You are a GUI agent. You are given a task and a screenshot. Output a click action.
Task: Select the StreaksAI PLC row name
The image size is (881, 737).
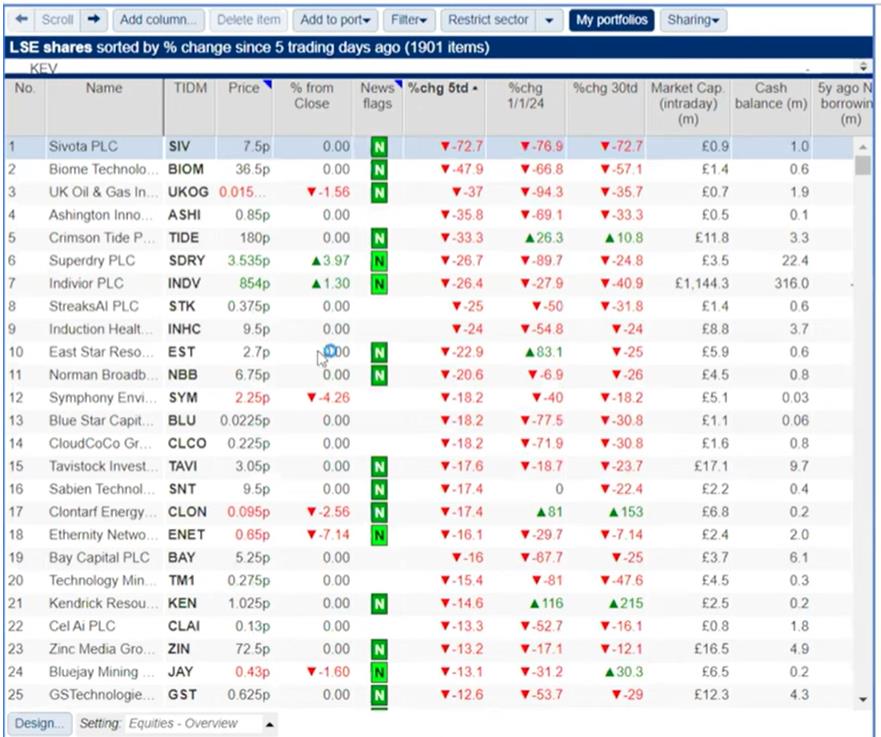[93, 307]
